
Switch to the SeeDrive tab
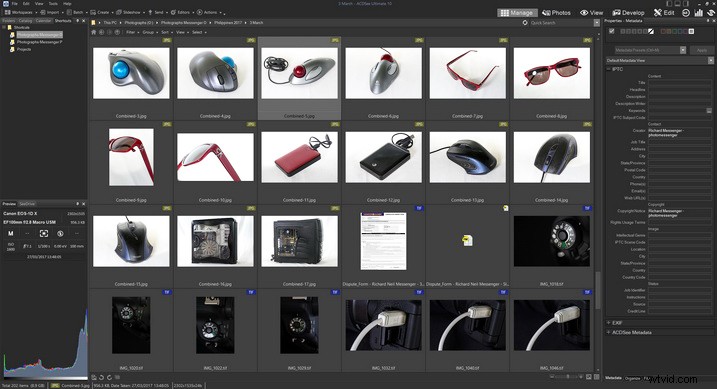coord(27,204)
